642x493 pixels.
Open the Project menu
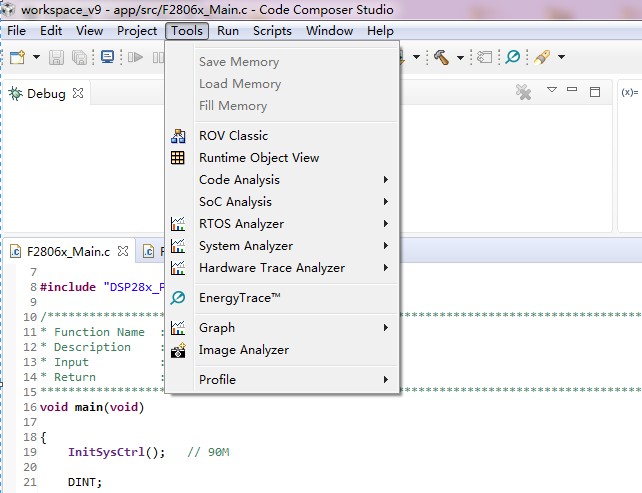tap(137, 31)
